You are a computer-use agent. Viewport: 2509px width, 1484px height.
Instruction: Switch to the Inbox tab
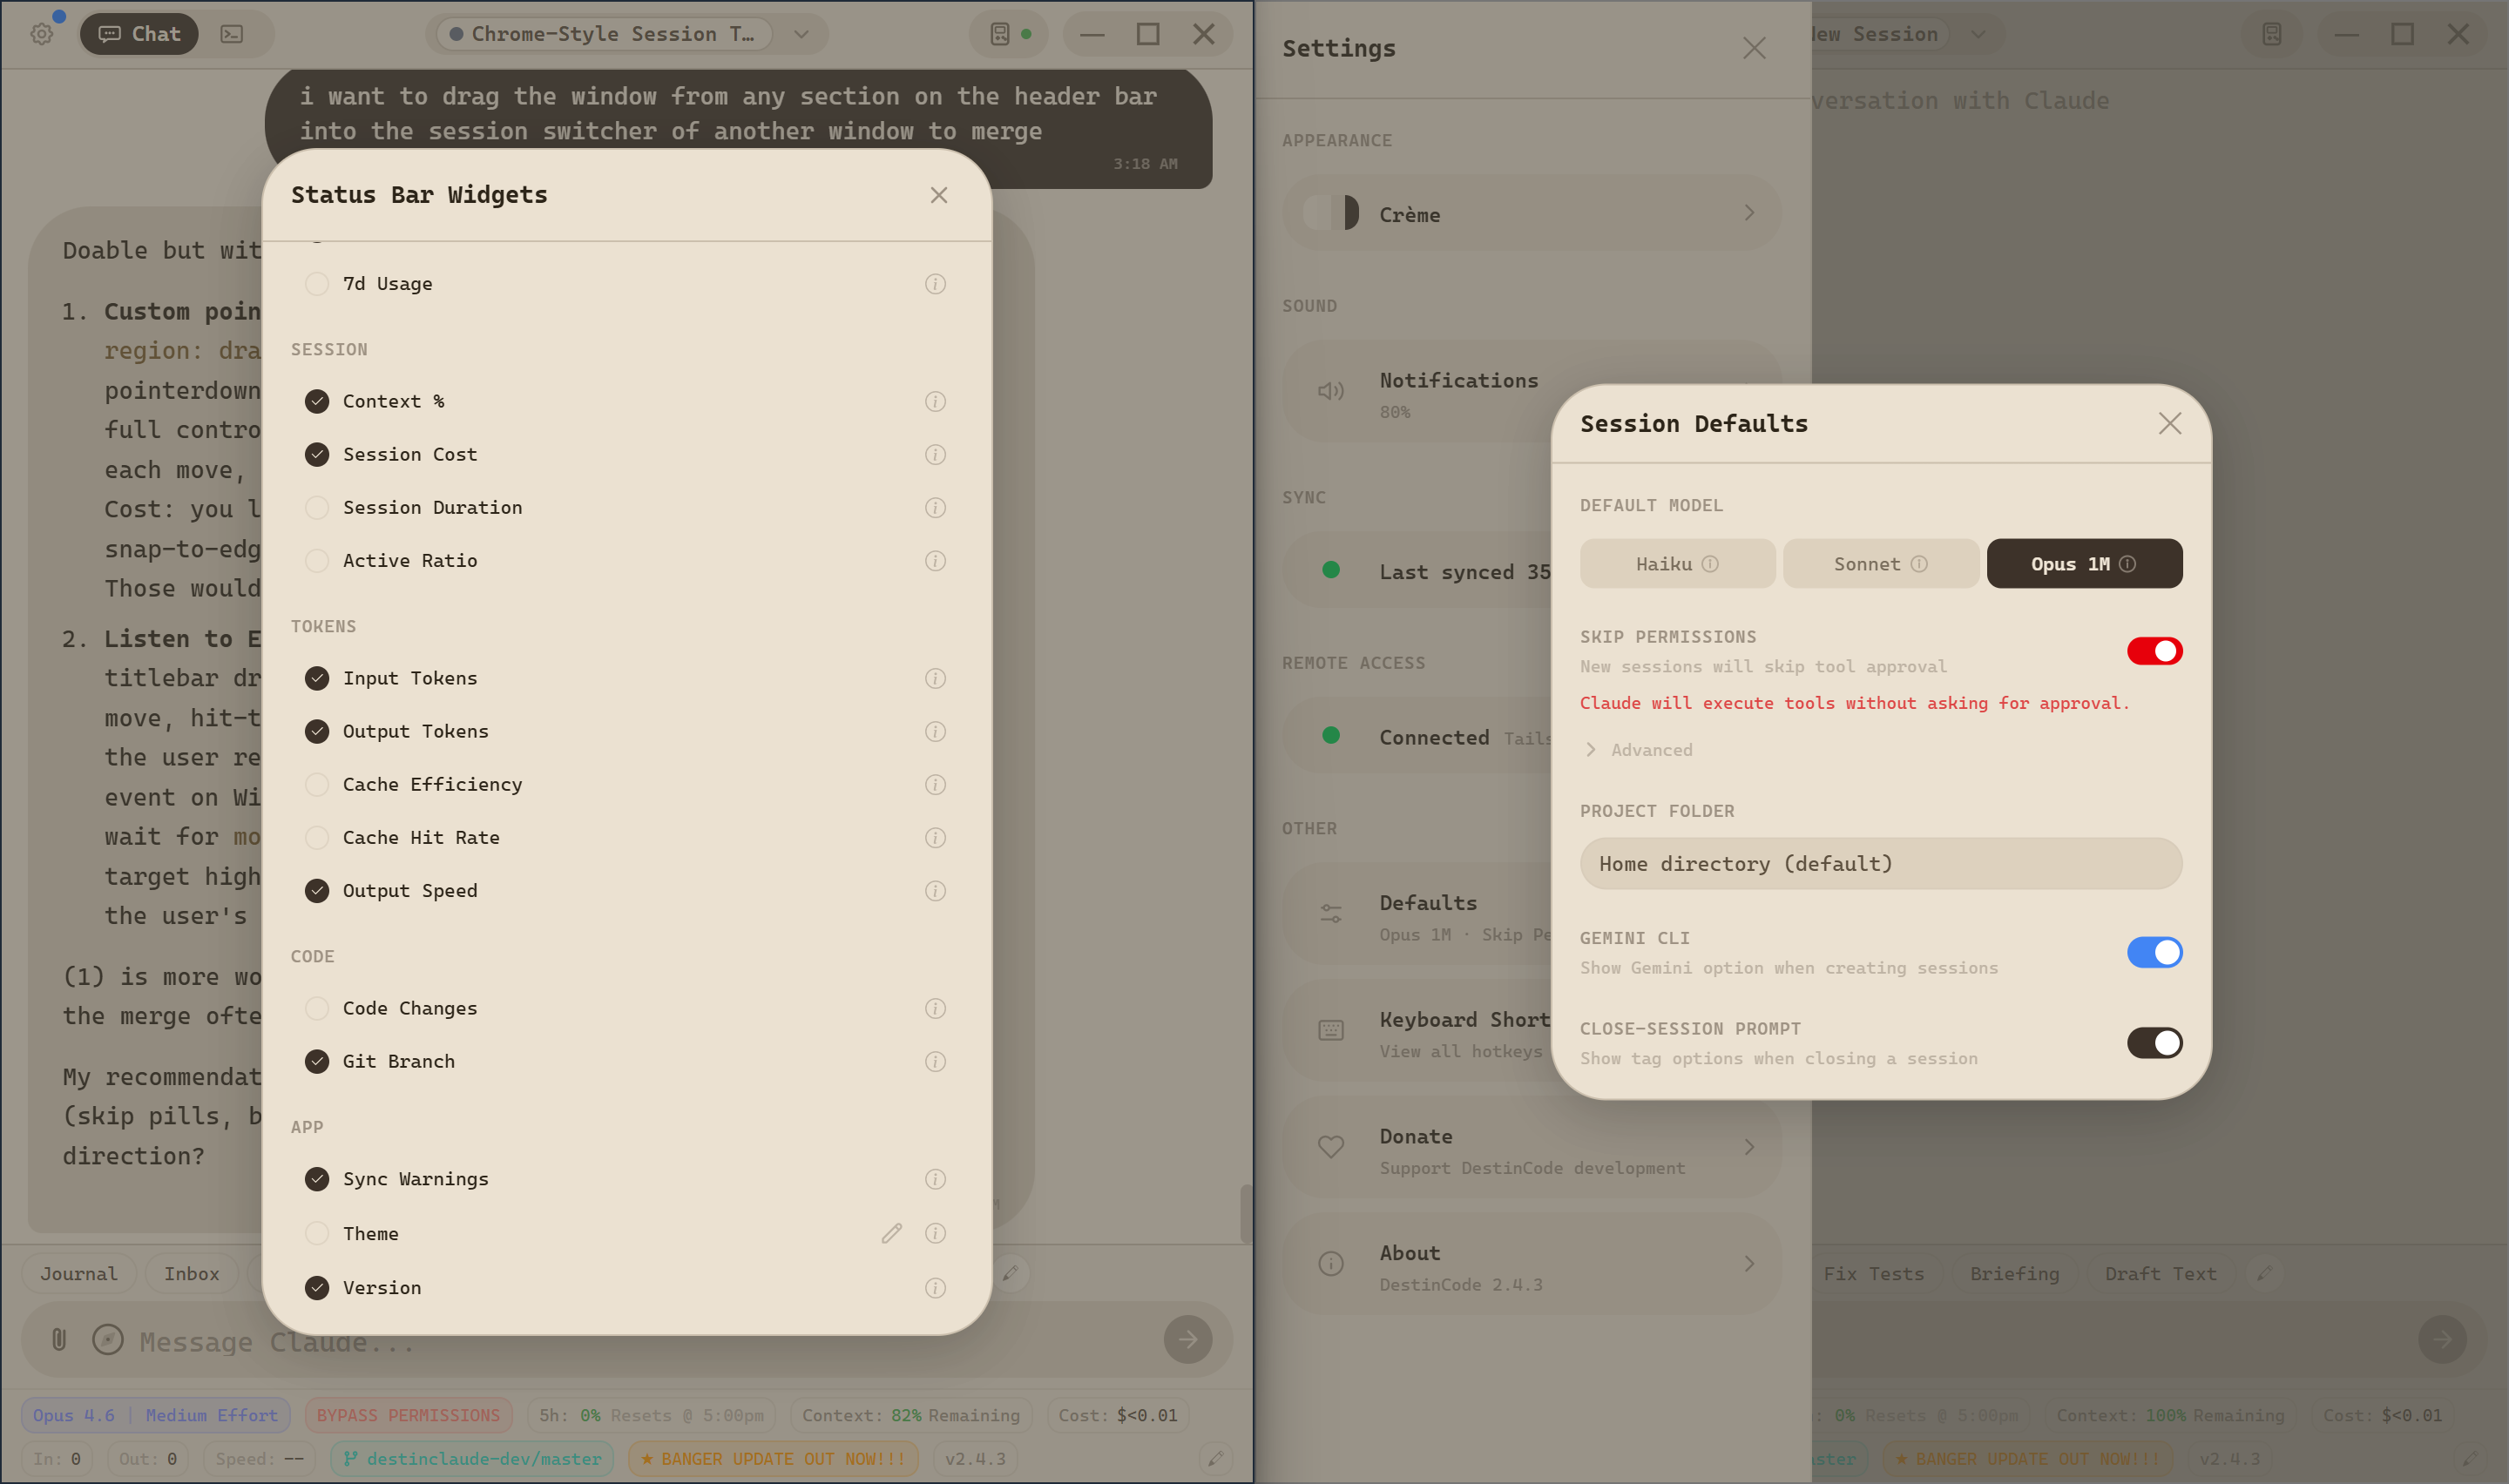[x=191, y=1273]
